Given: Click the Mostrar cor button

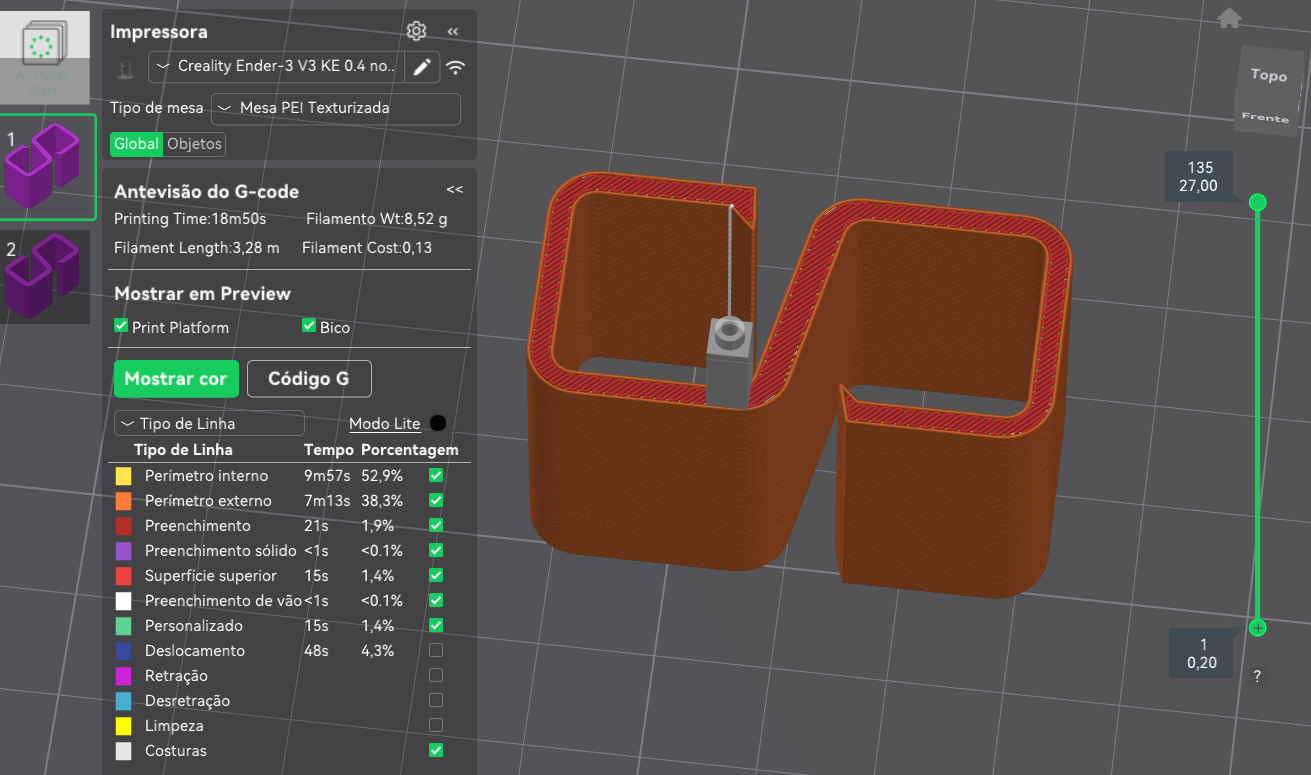Looking at the screenshot, I should tap(176, 379).
